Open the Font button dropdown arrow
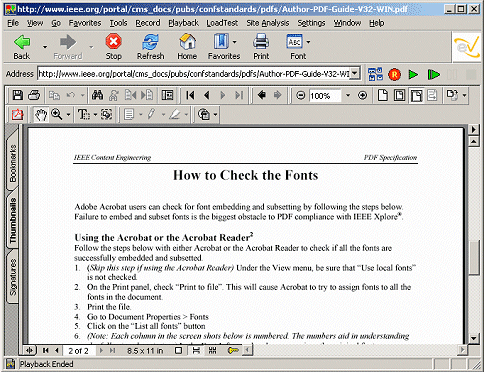 (308, 42)
